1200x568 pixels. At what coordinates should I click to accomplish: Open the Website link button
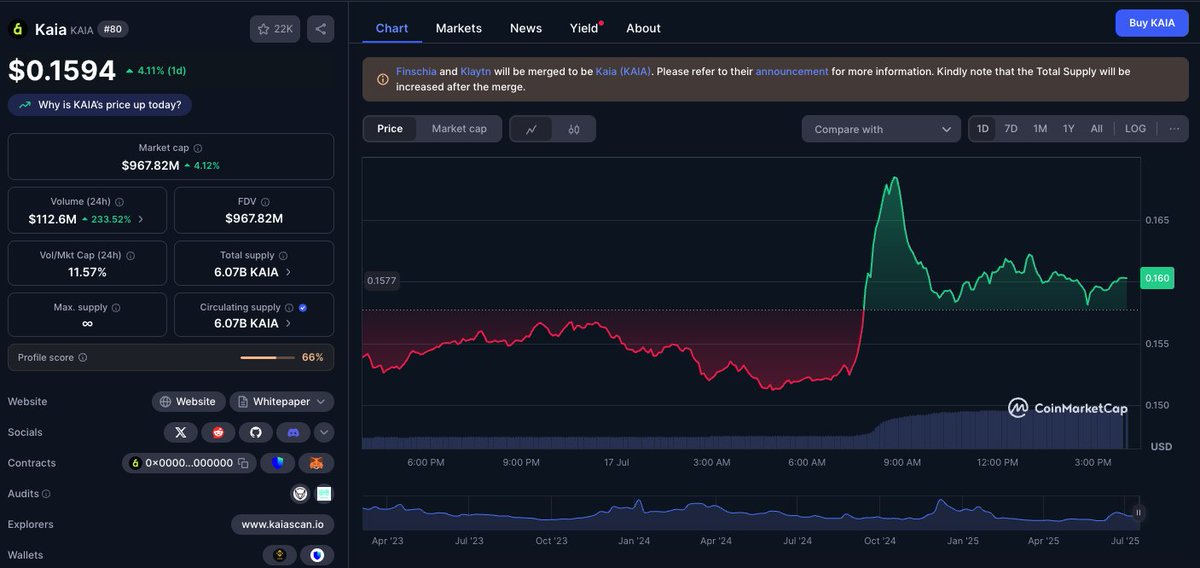click(188, 401)
